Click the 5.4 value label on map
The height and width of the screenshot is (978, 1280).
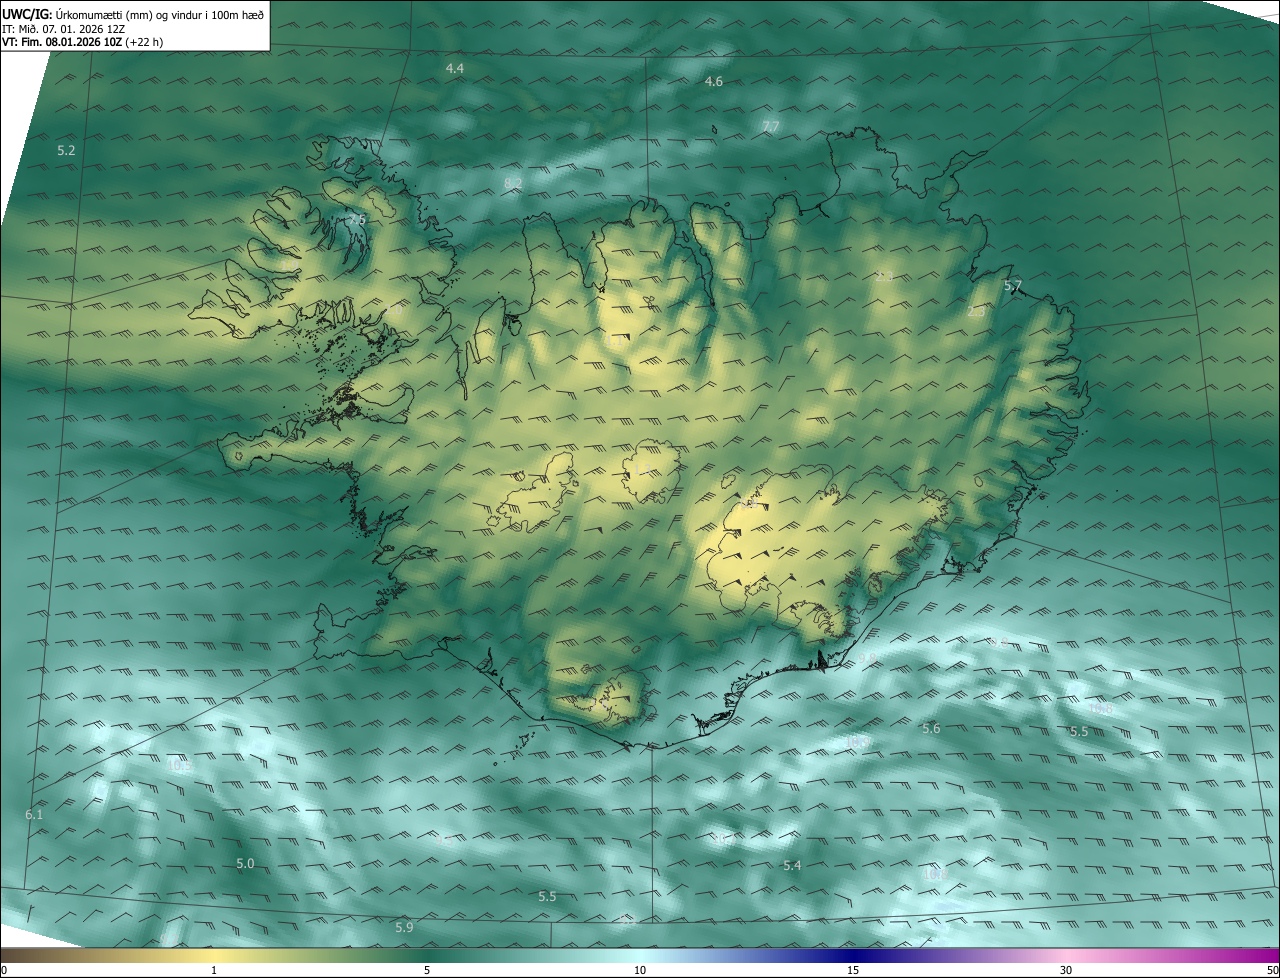[x=792, y=865]
